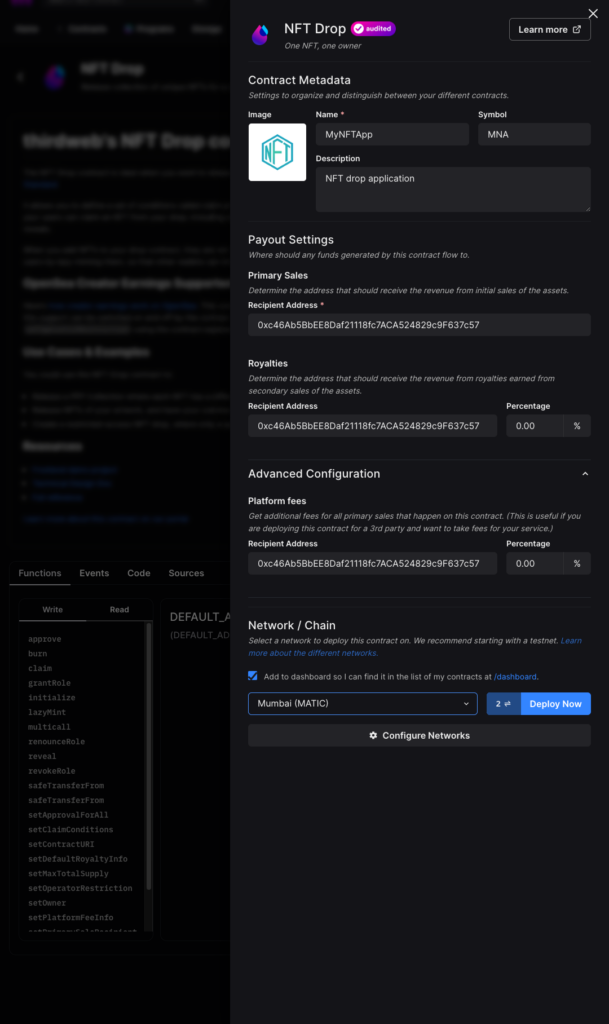Screen dimensions: 609x1024
Task: Select the setClaimConditions function
Action: tap(70, 829)
